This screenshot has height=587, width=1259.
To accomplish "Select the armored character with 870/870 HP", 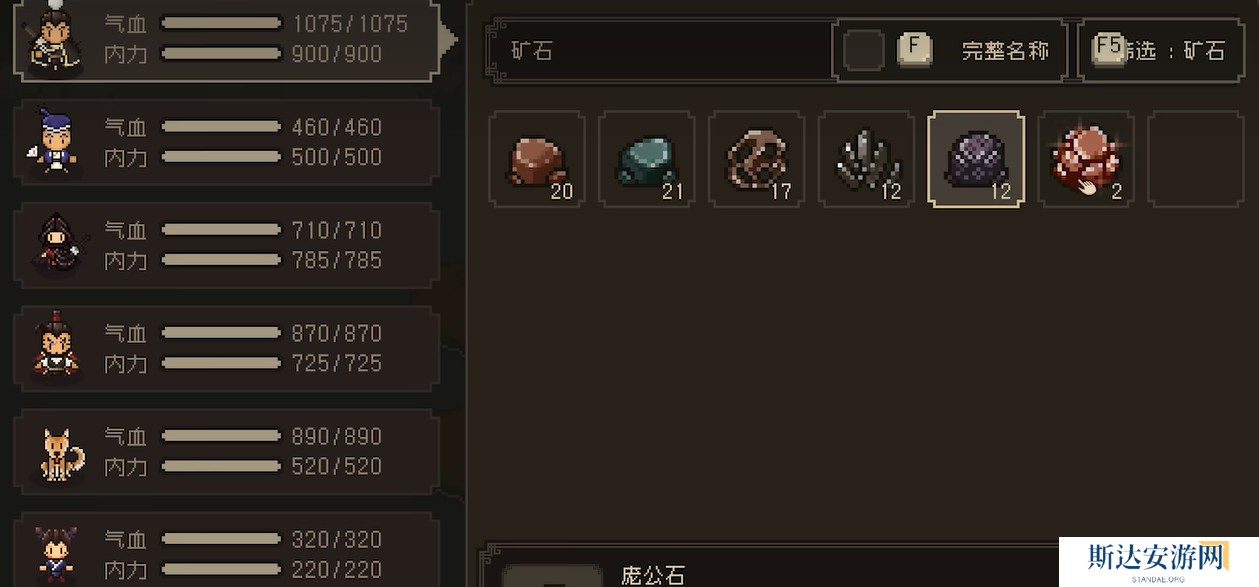I will [x=226, y=348].
